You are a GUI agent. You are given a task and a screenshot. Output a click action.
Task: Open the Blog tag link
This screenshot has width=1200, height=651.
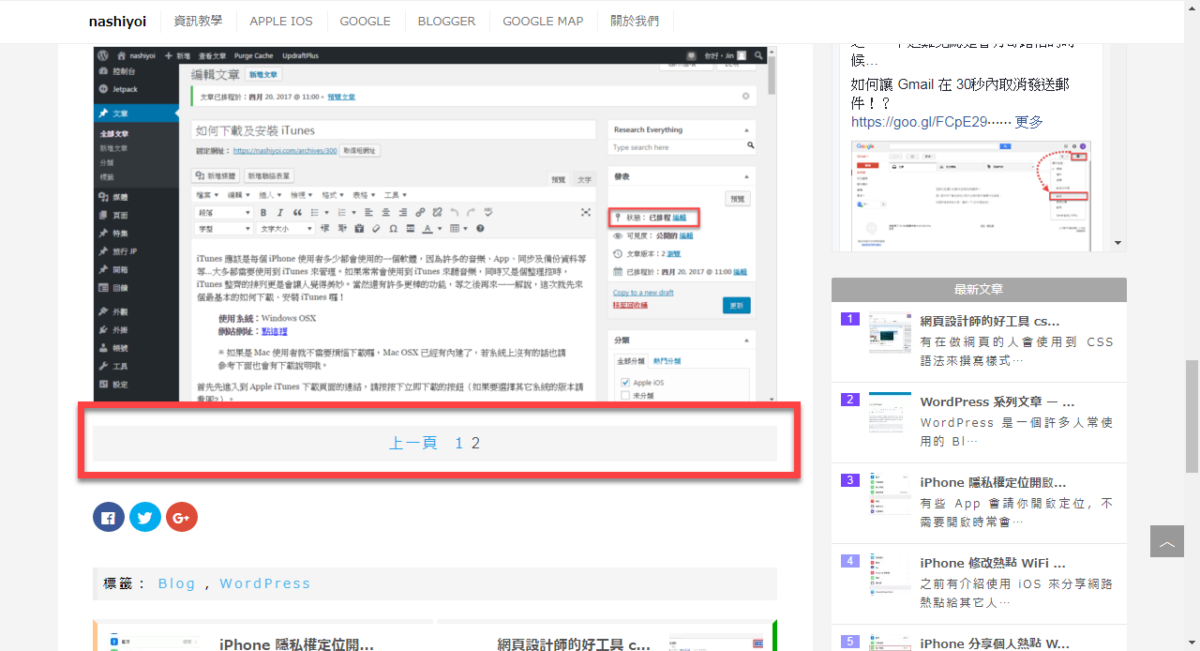coord(177,583)
